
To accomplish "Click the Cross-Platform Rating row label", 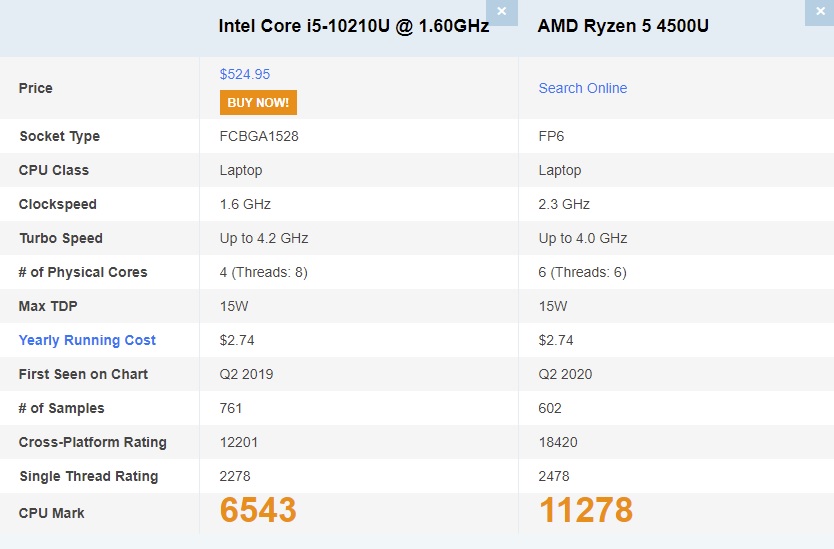I will click(x=92, y=442).
